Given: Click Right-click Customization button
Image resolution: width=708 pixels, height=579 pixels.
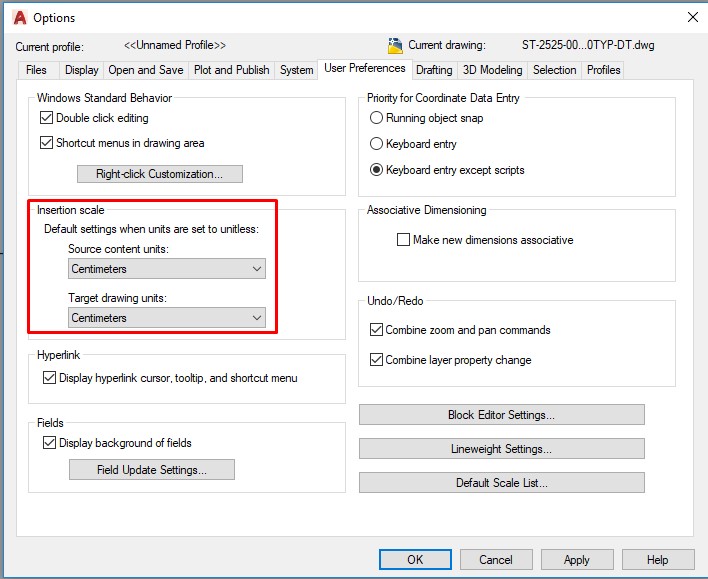Looking at the screenshot, I should coord(160,174).
